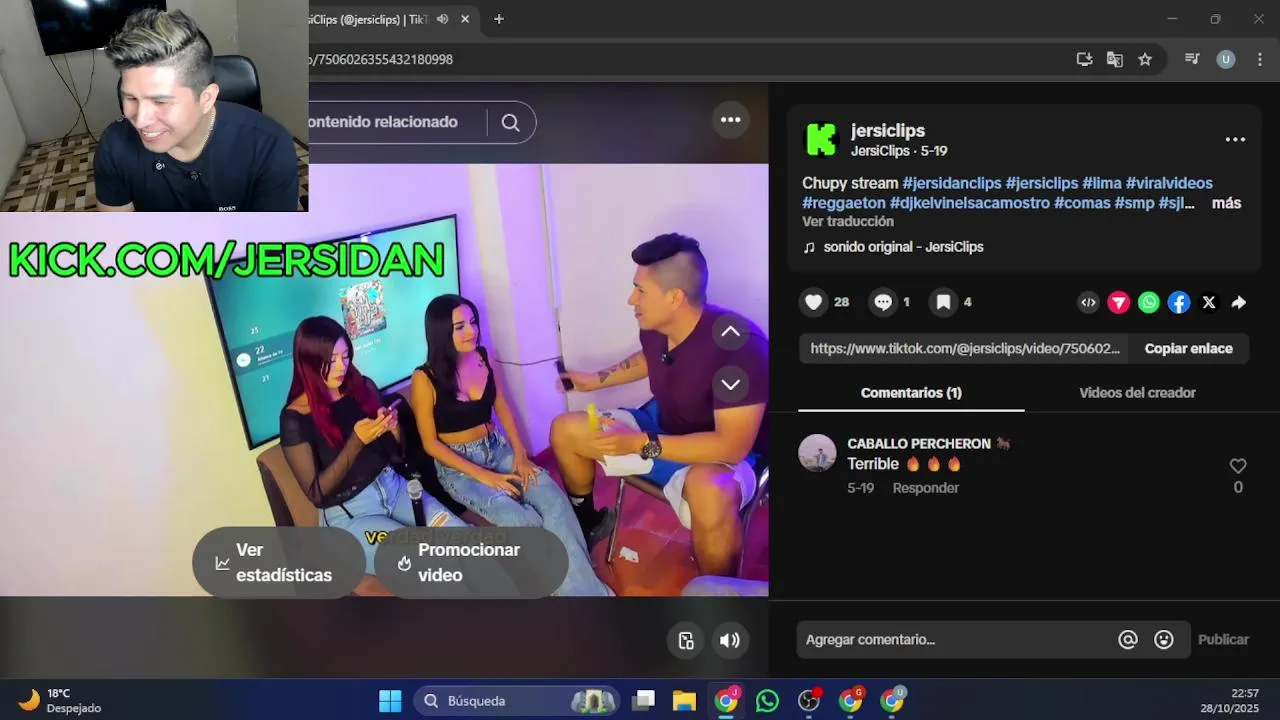Open three-dot menu on jersiclips post

1235,140
